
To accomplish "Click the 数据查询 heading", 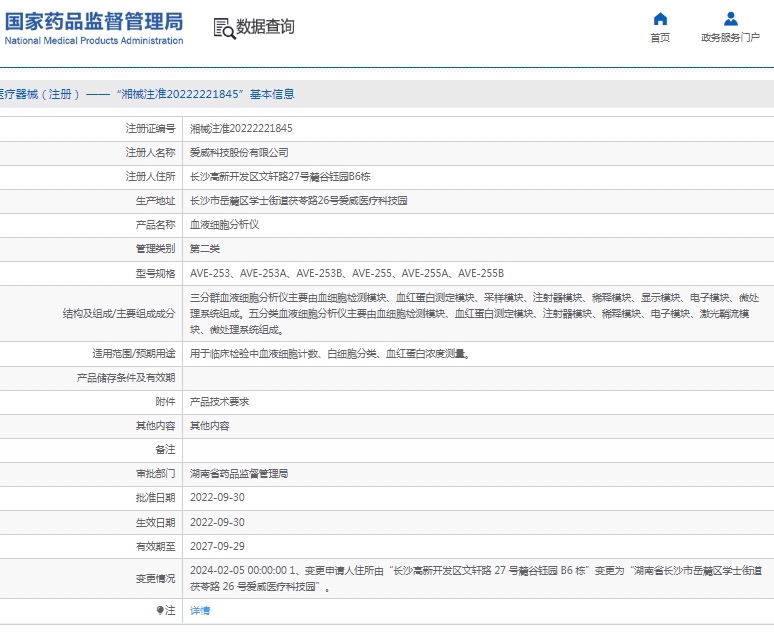I will coord(265,27).
